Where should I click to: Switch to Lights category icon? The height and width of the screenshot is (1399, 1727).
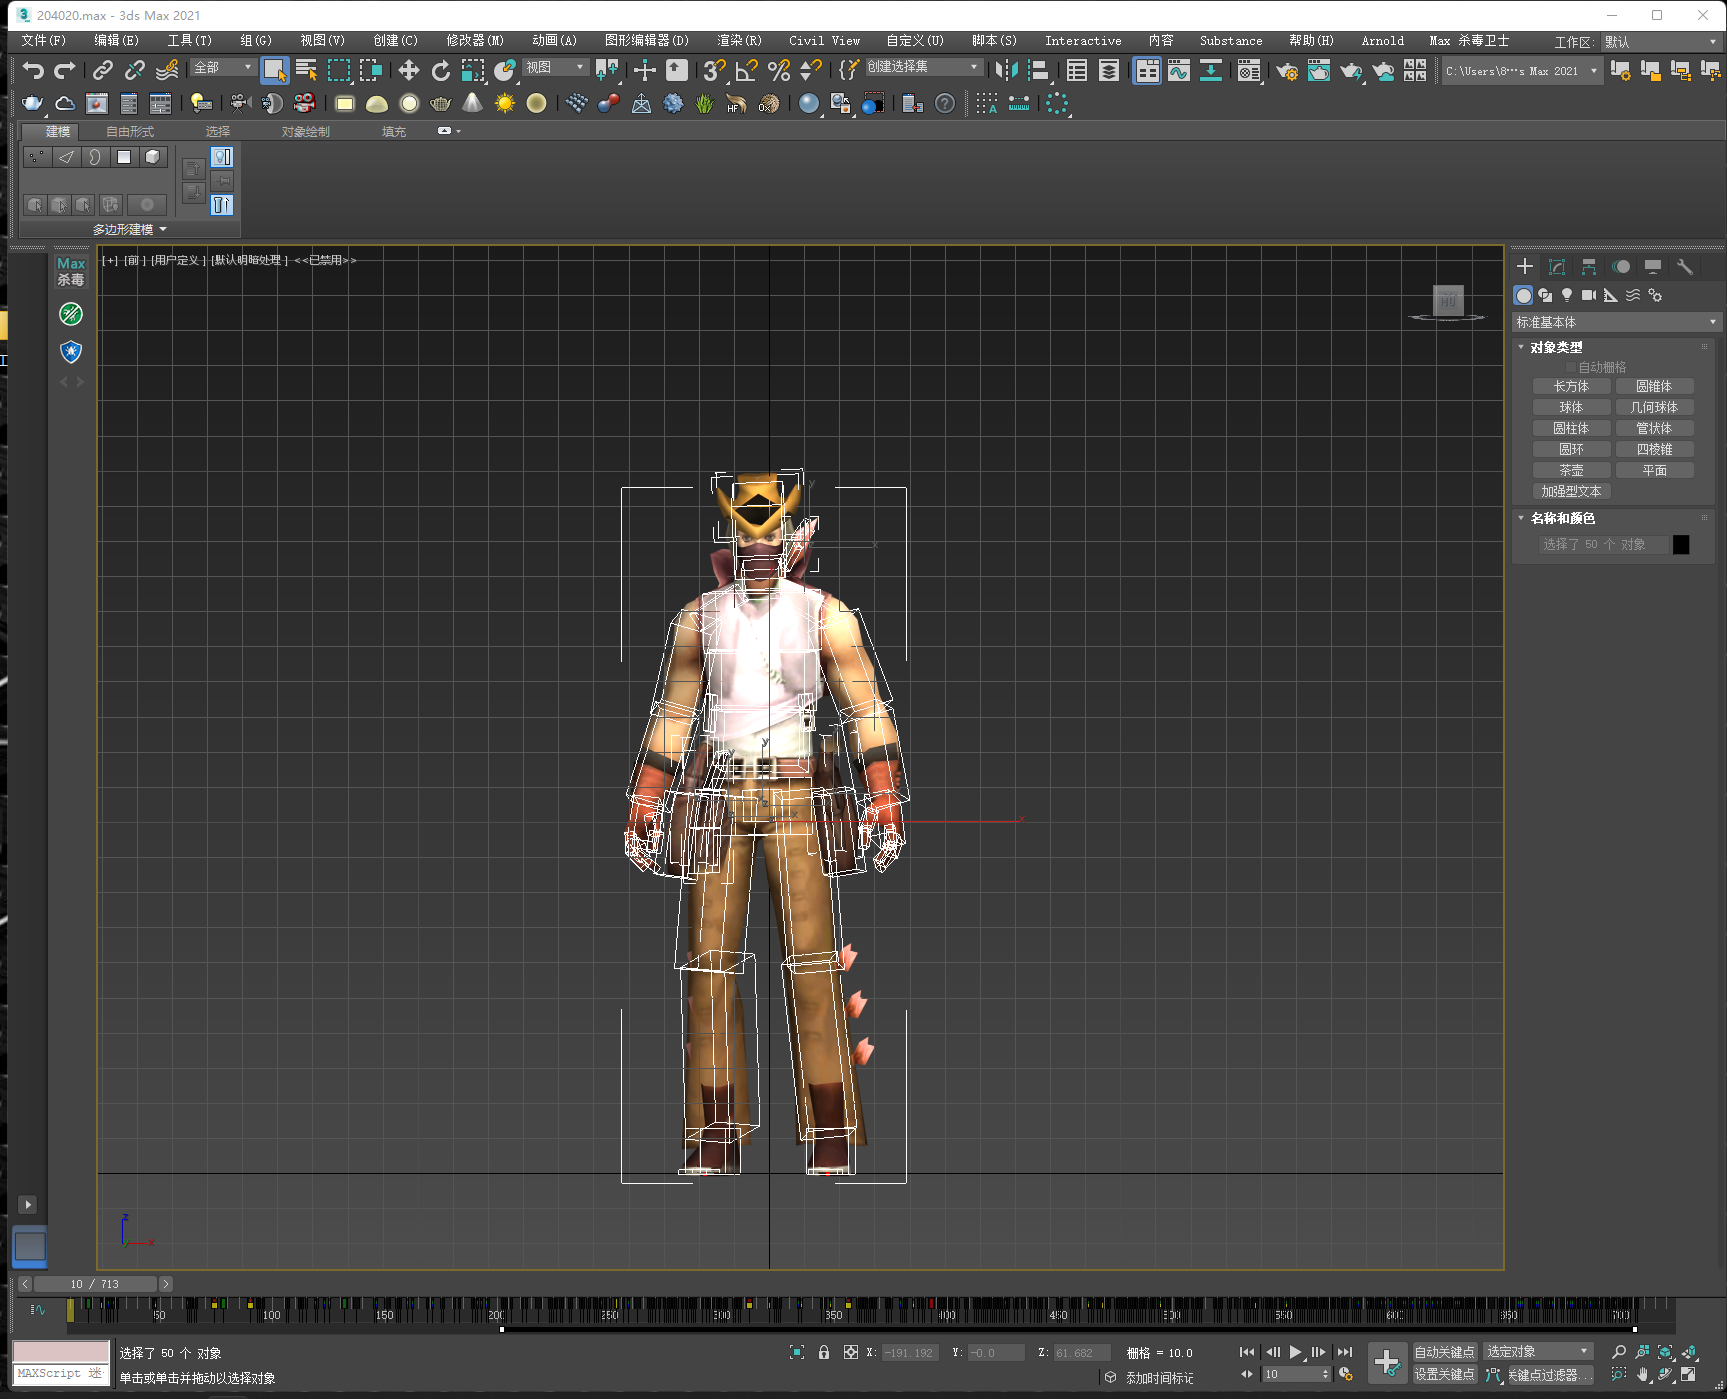[x=1567, y=295]
